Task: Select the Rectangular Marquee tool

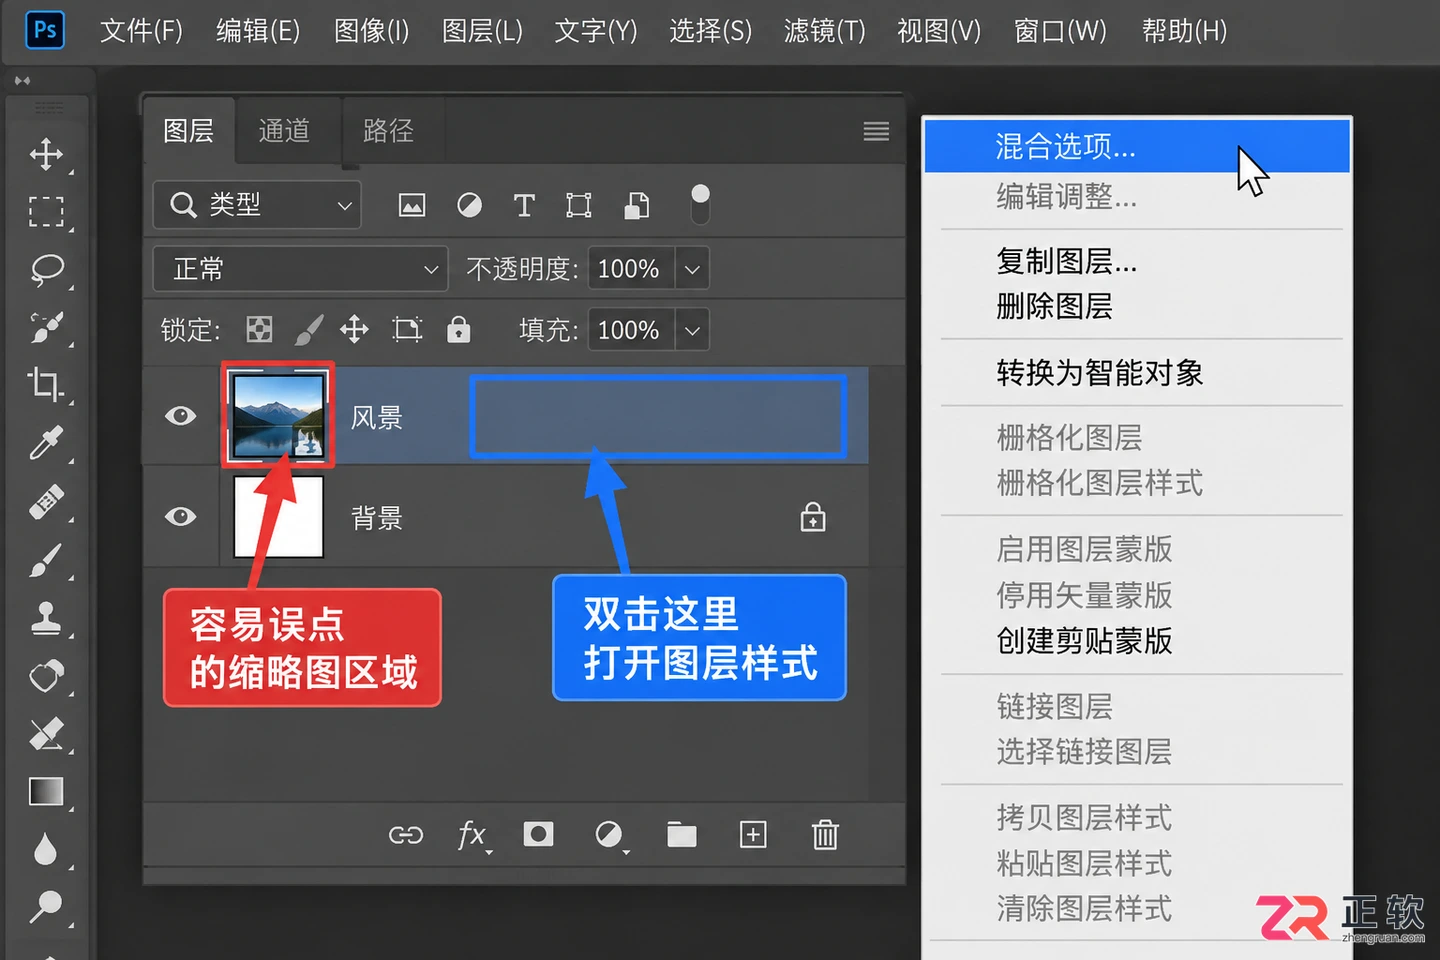Action: (46, 212)
